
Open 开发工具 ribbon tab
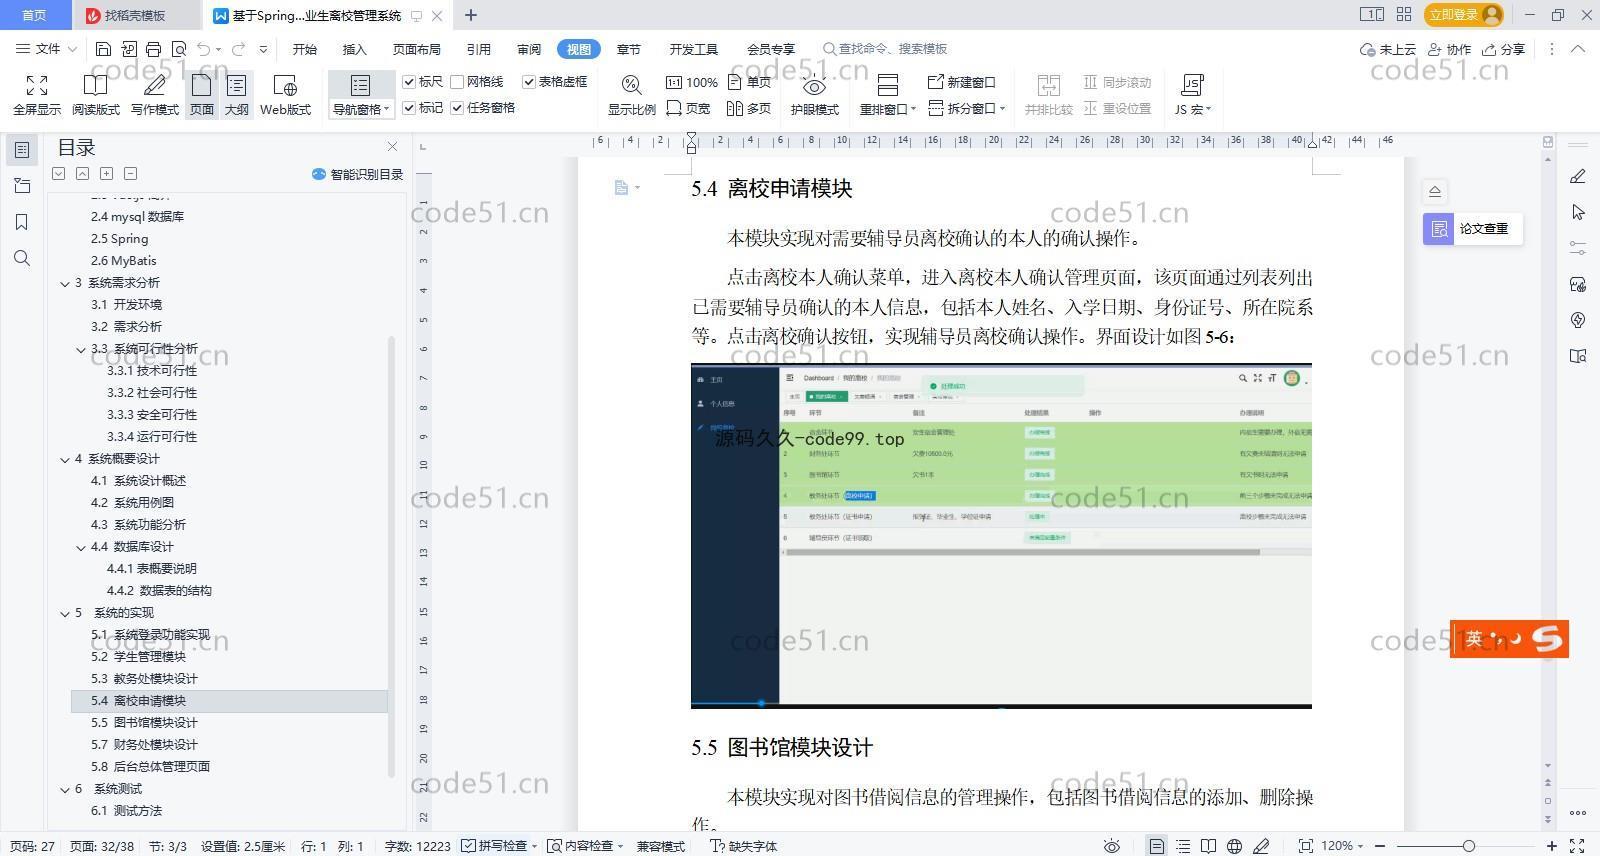click(694, 49)
